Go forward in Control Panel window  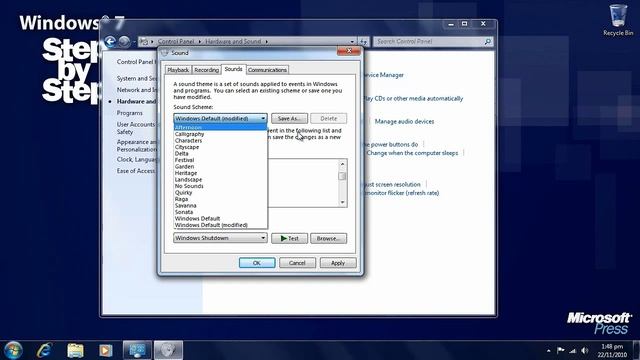tap(124, 41)
